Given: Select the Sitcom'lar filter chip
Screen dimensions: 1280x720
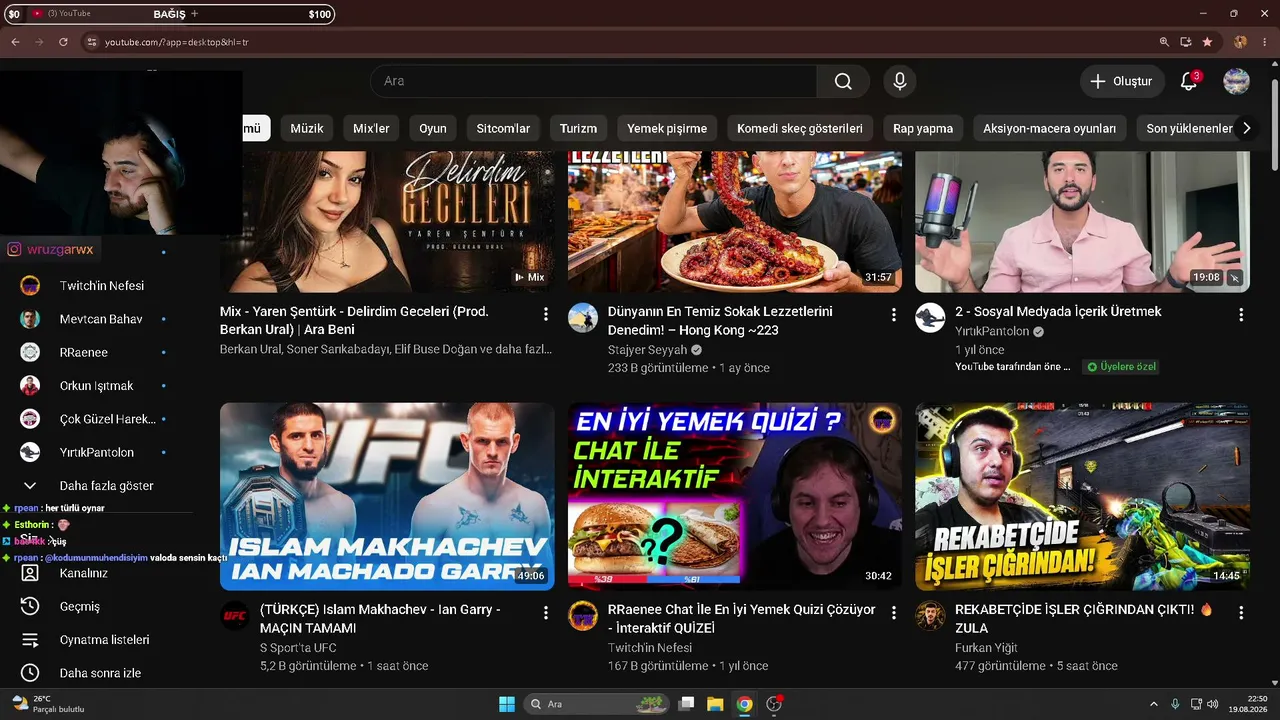Looking at the screenshot, I should pyautogui.click(x=503, y=128).
